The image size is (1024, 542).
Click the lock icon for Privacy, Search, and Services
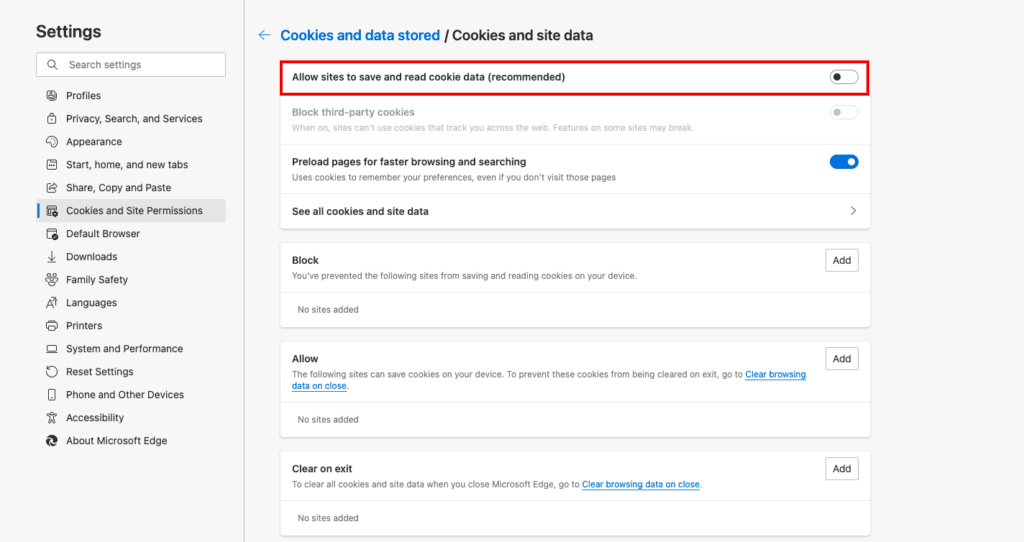(52, 118)
